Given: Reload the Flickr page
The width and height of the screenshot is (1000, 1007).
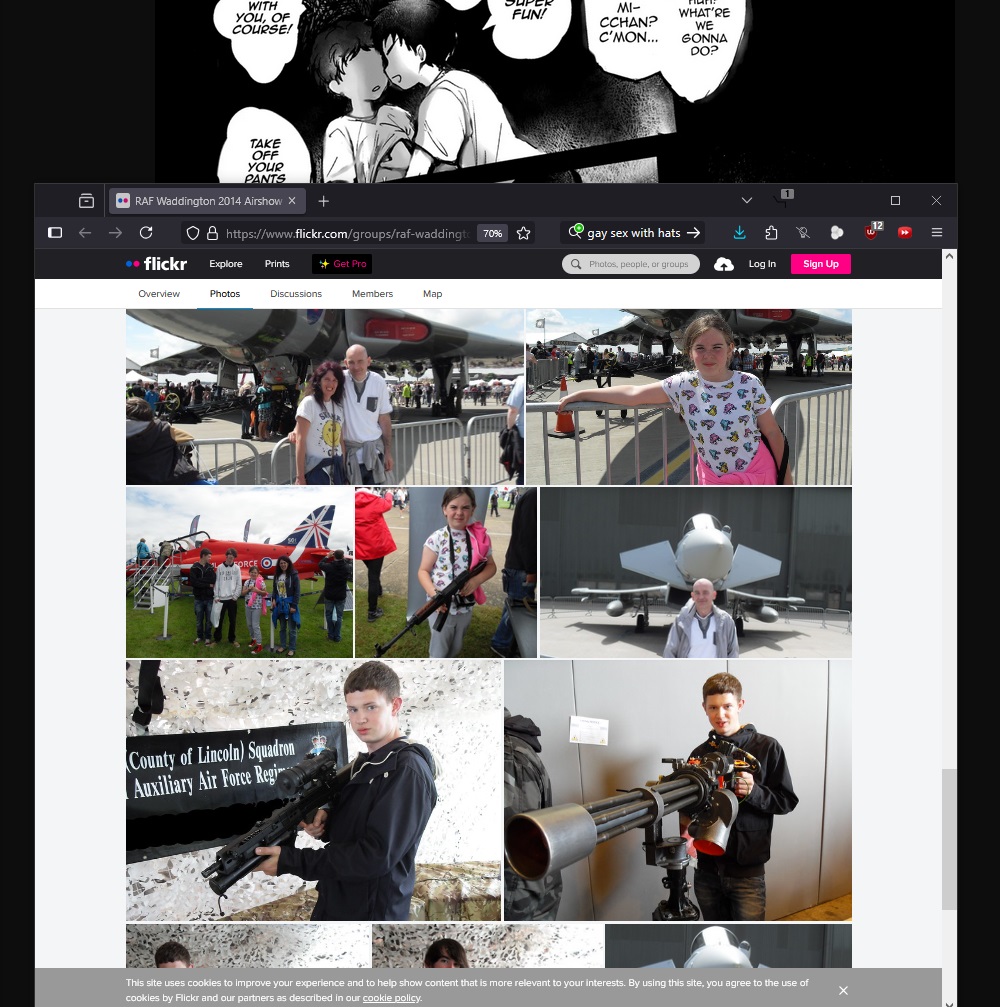Looking at the screenshot, I should point(146,232).
